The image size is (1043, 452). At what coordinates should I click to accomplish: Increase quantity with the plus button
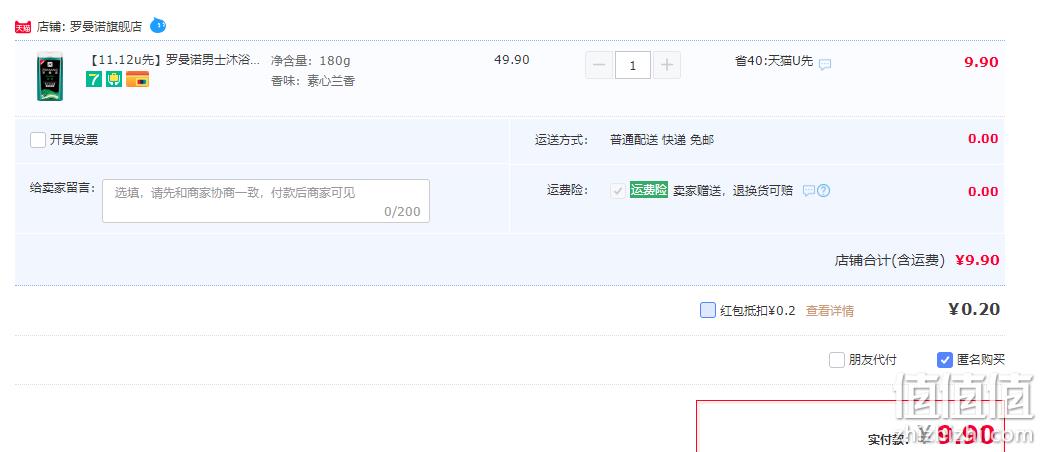(667, 65)
